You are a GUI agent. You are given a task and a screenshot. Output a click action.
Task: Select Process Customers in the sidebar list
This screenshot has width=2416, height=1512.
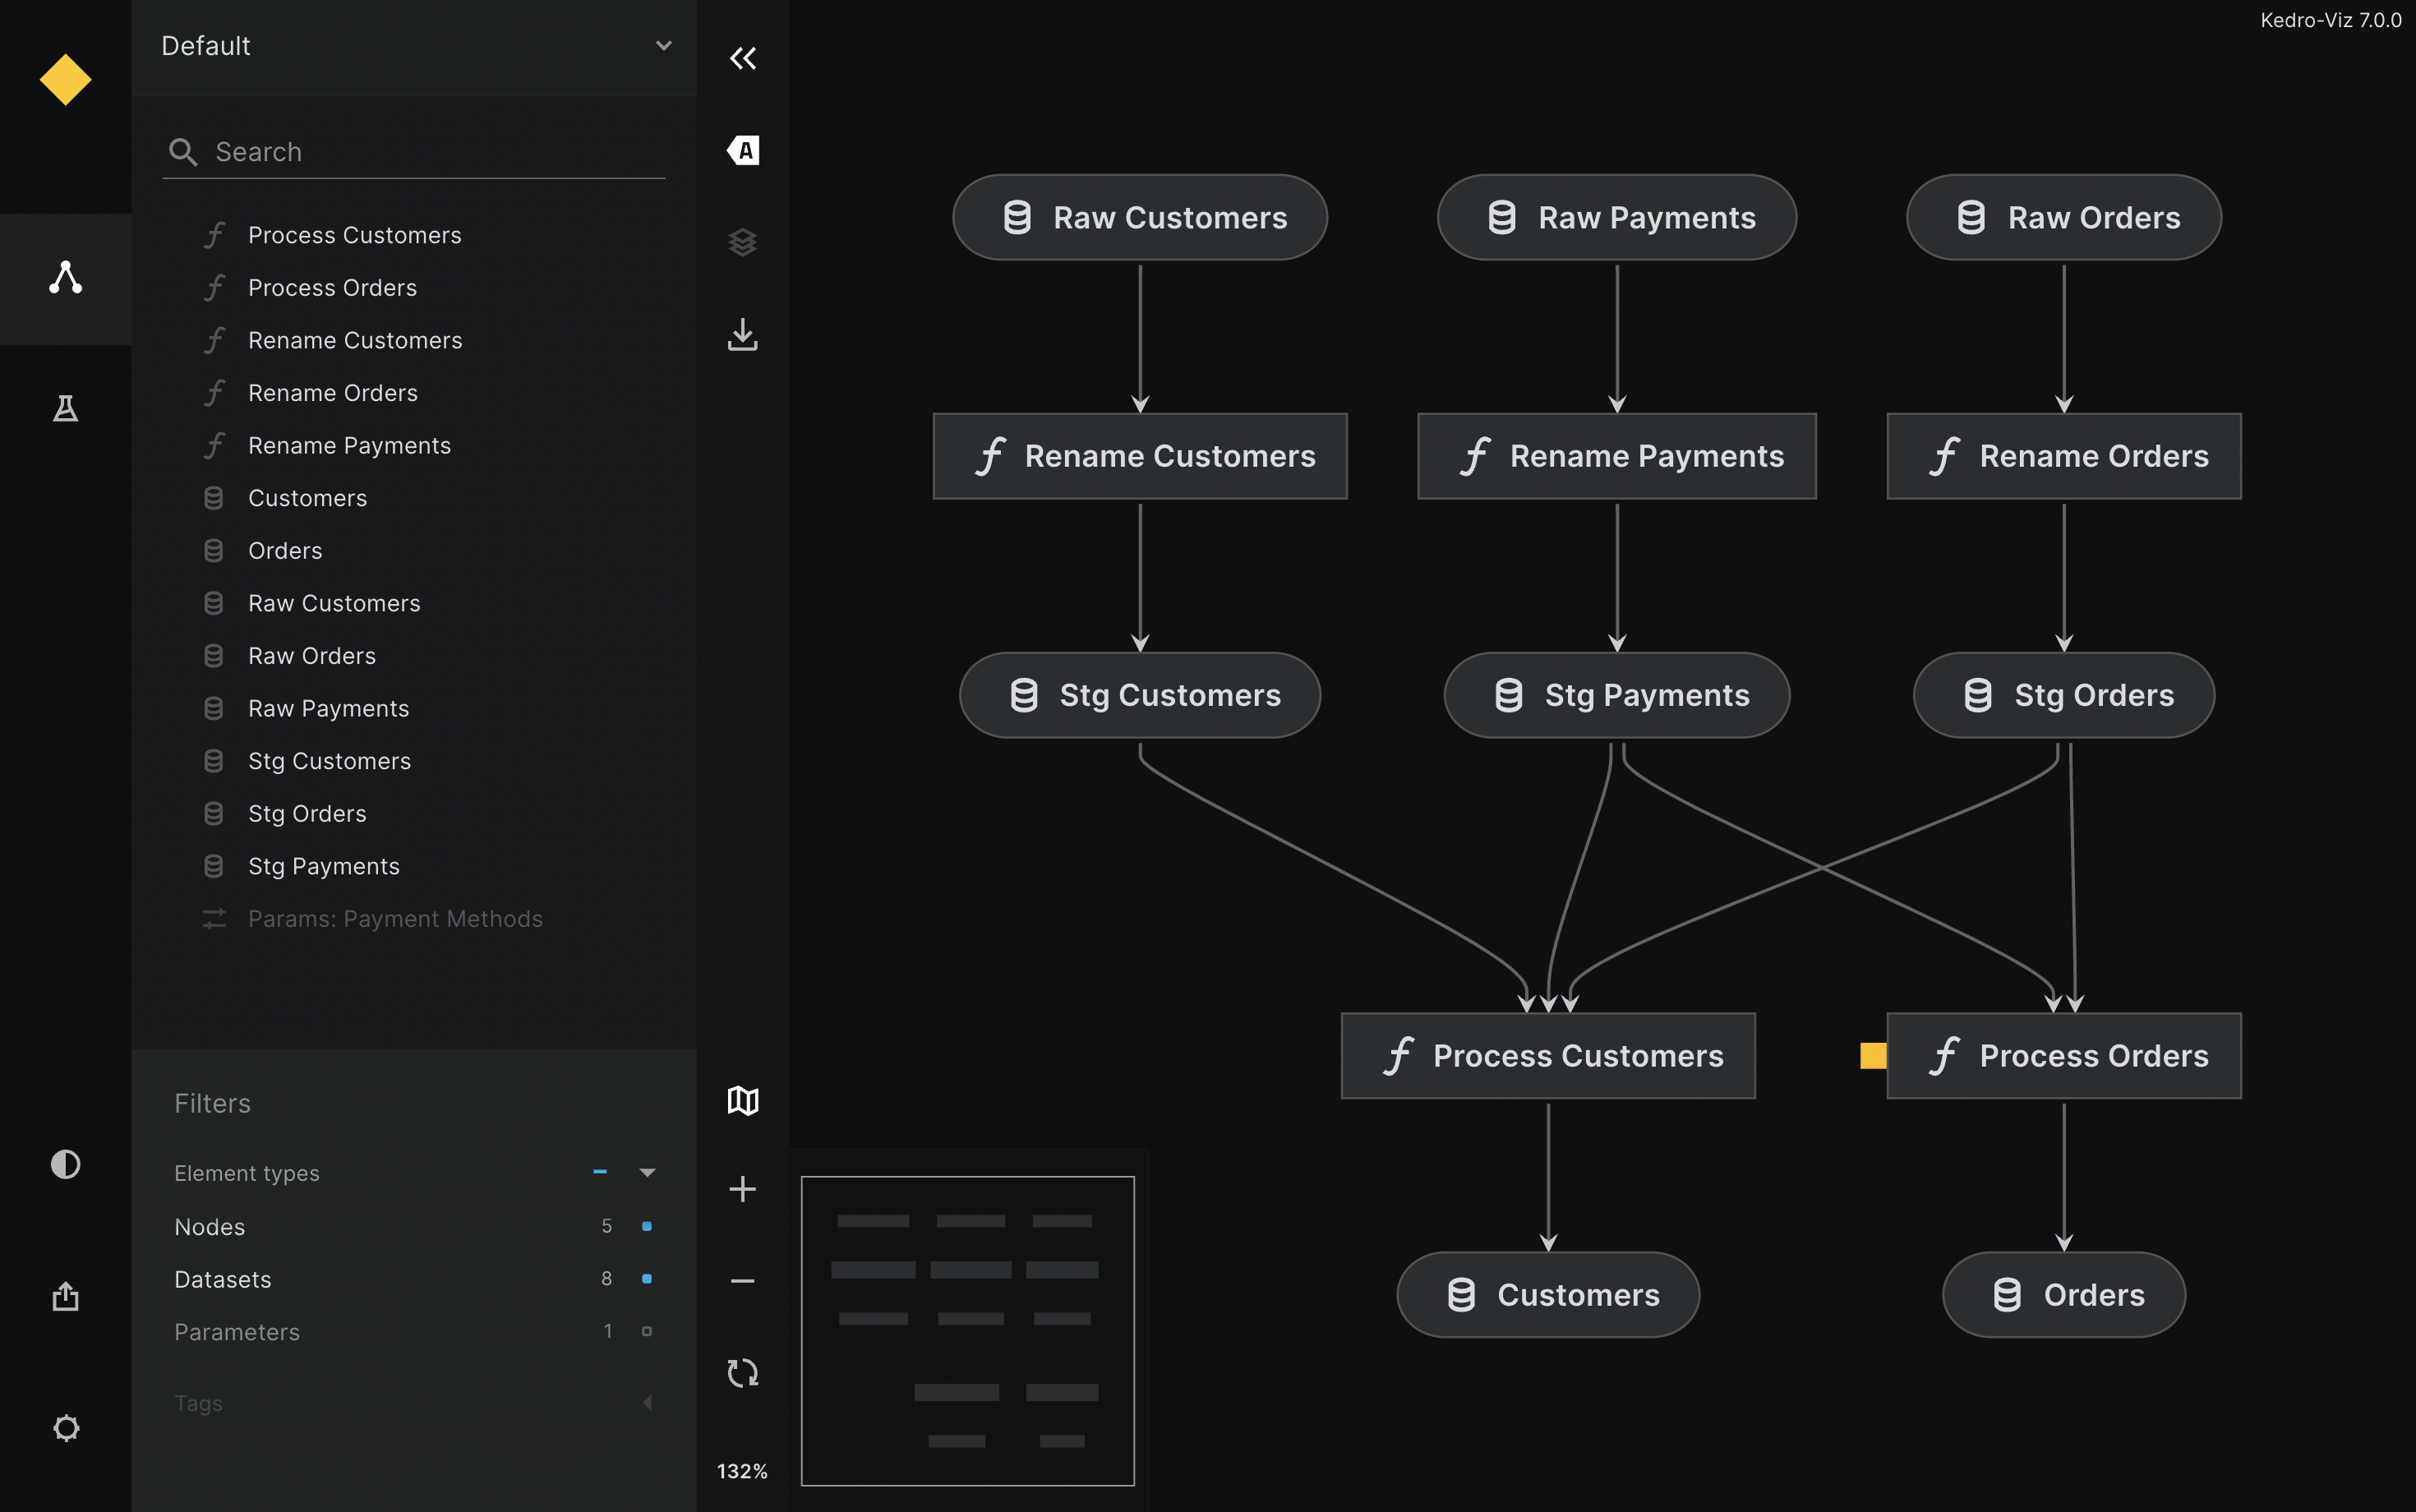coord(354,235)
